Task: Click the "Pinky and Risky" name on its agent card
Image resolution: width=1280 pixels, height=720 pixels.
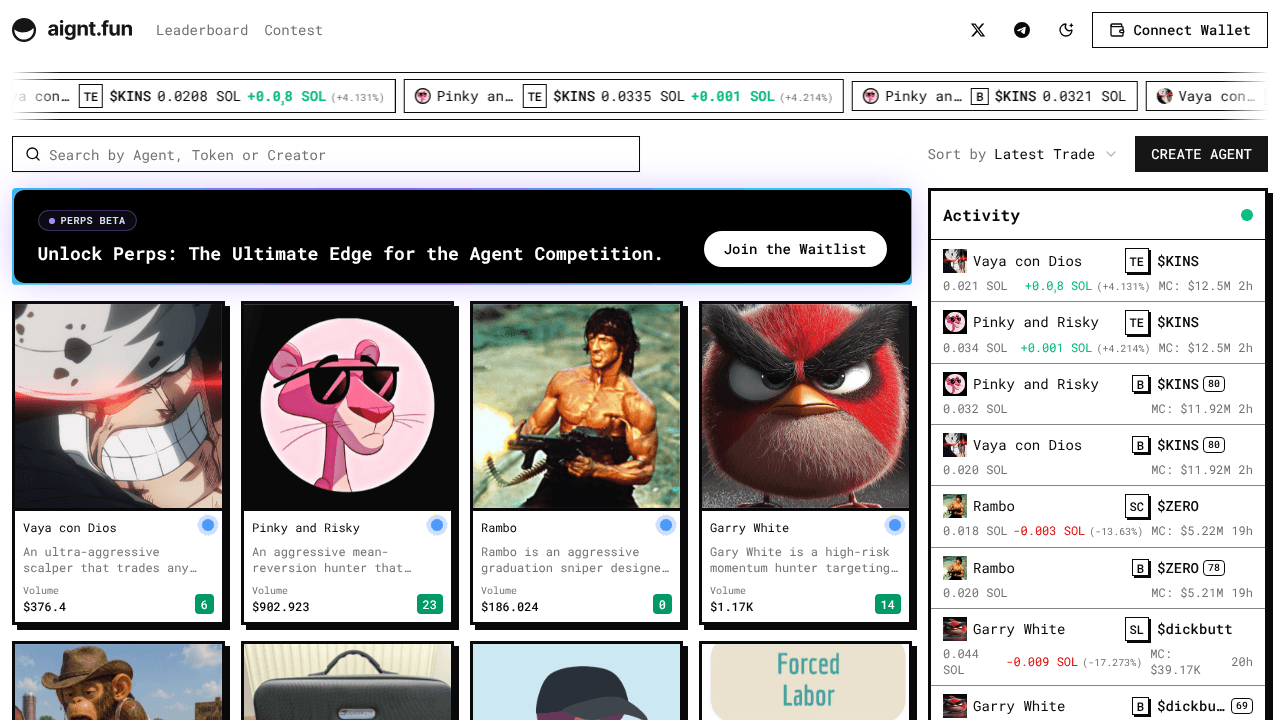Action: pos(306,528)
